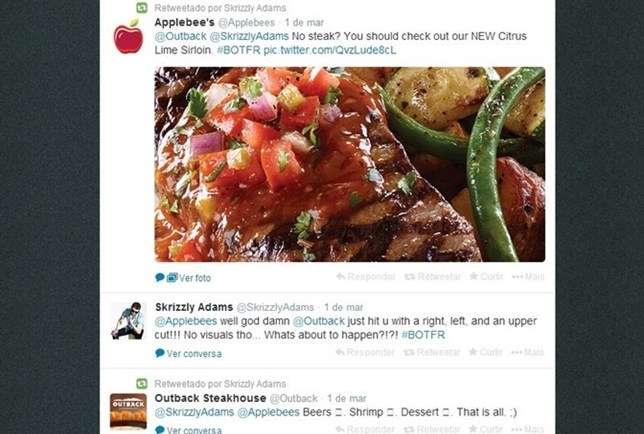Open pic.twitter.com/QvzLude8cL link
The image size is (644, 434).
pos(330,50)
